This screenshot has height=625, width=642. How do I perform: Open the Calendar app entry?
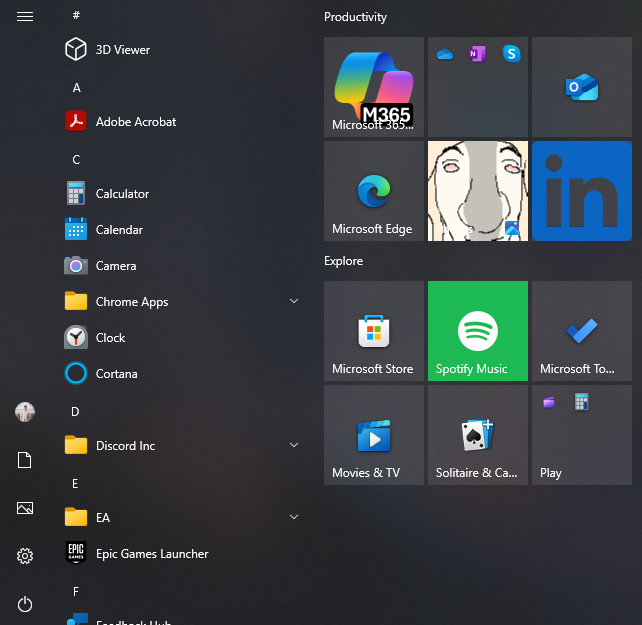point(182,230)
